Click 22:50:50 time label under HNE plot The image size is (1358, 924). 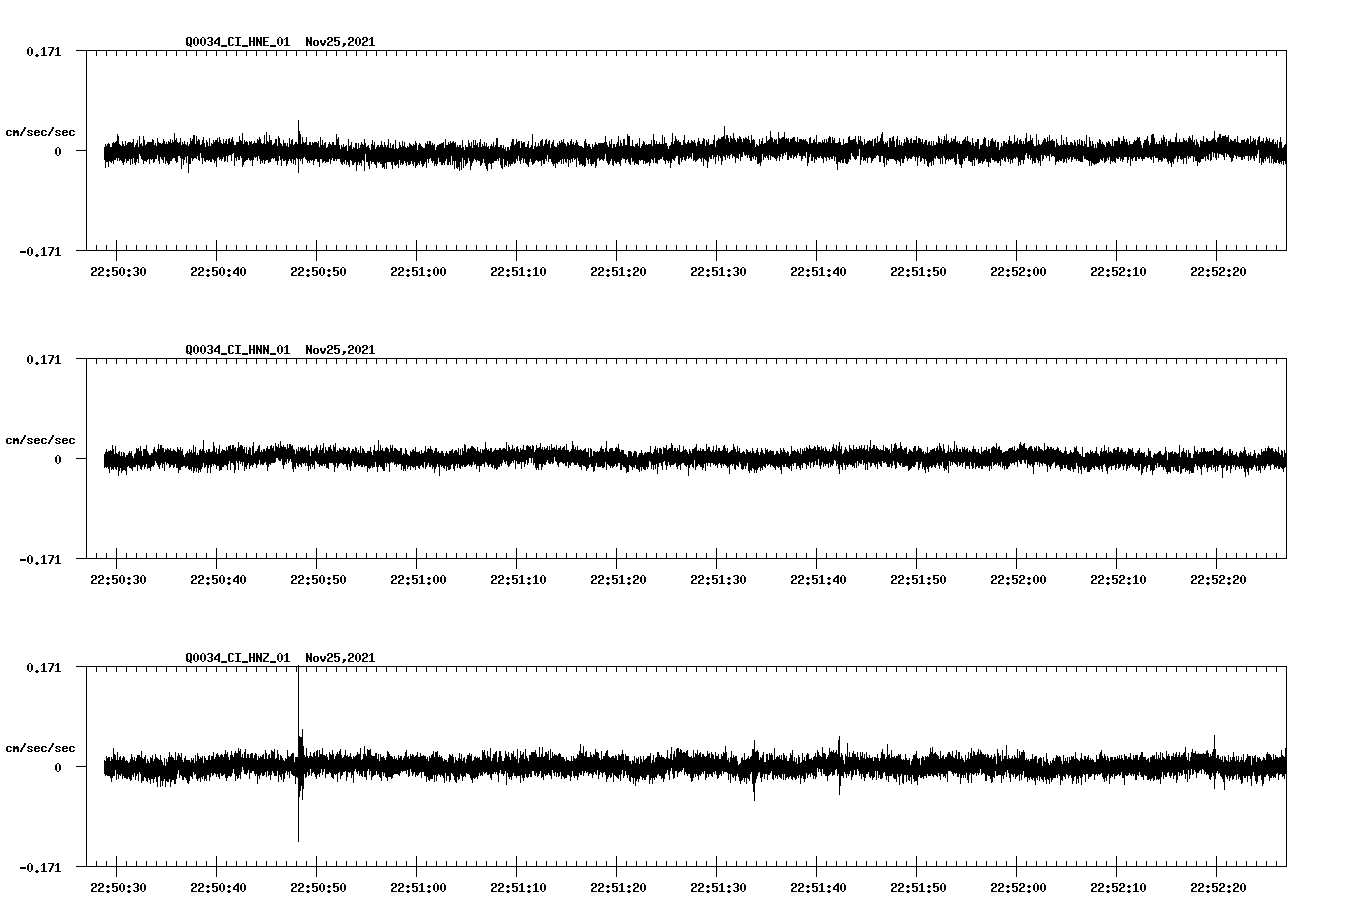coord(318,271)
